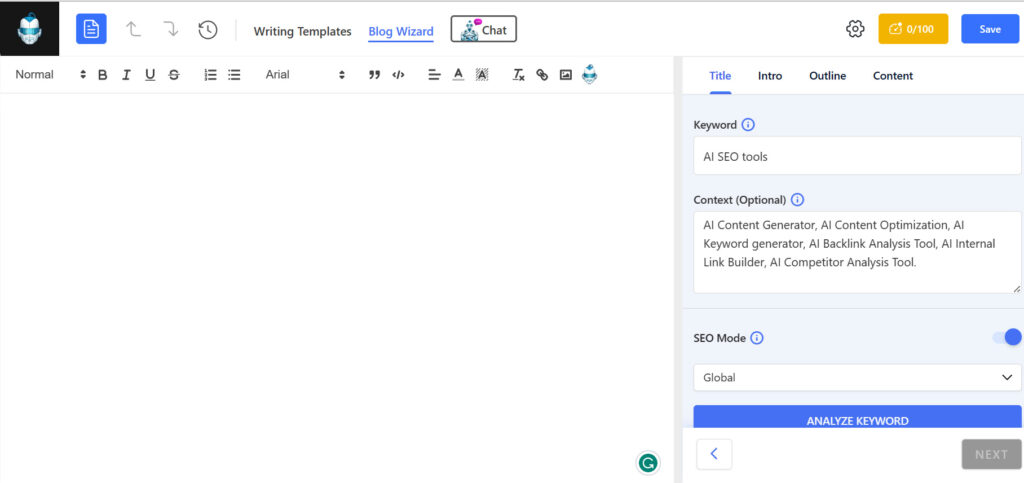Viewport: 1024px width, 483px height.
Task: Click the robot logo icon
Action: 29,29
